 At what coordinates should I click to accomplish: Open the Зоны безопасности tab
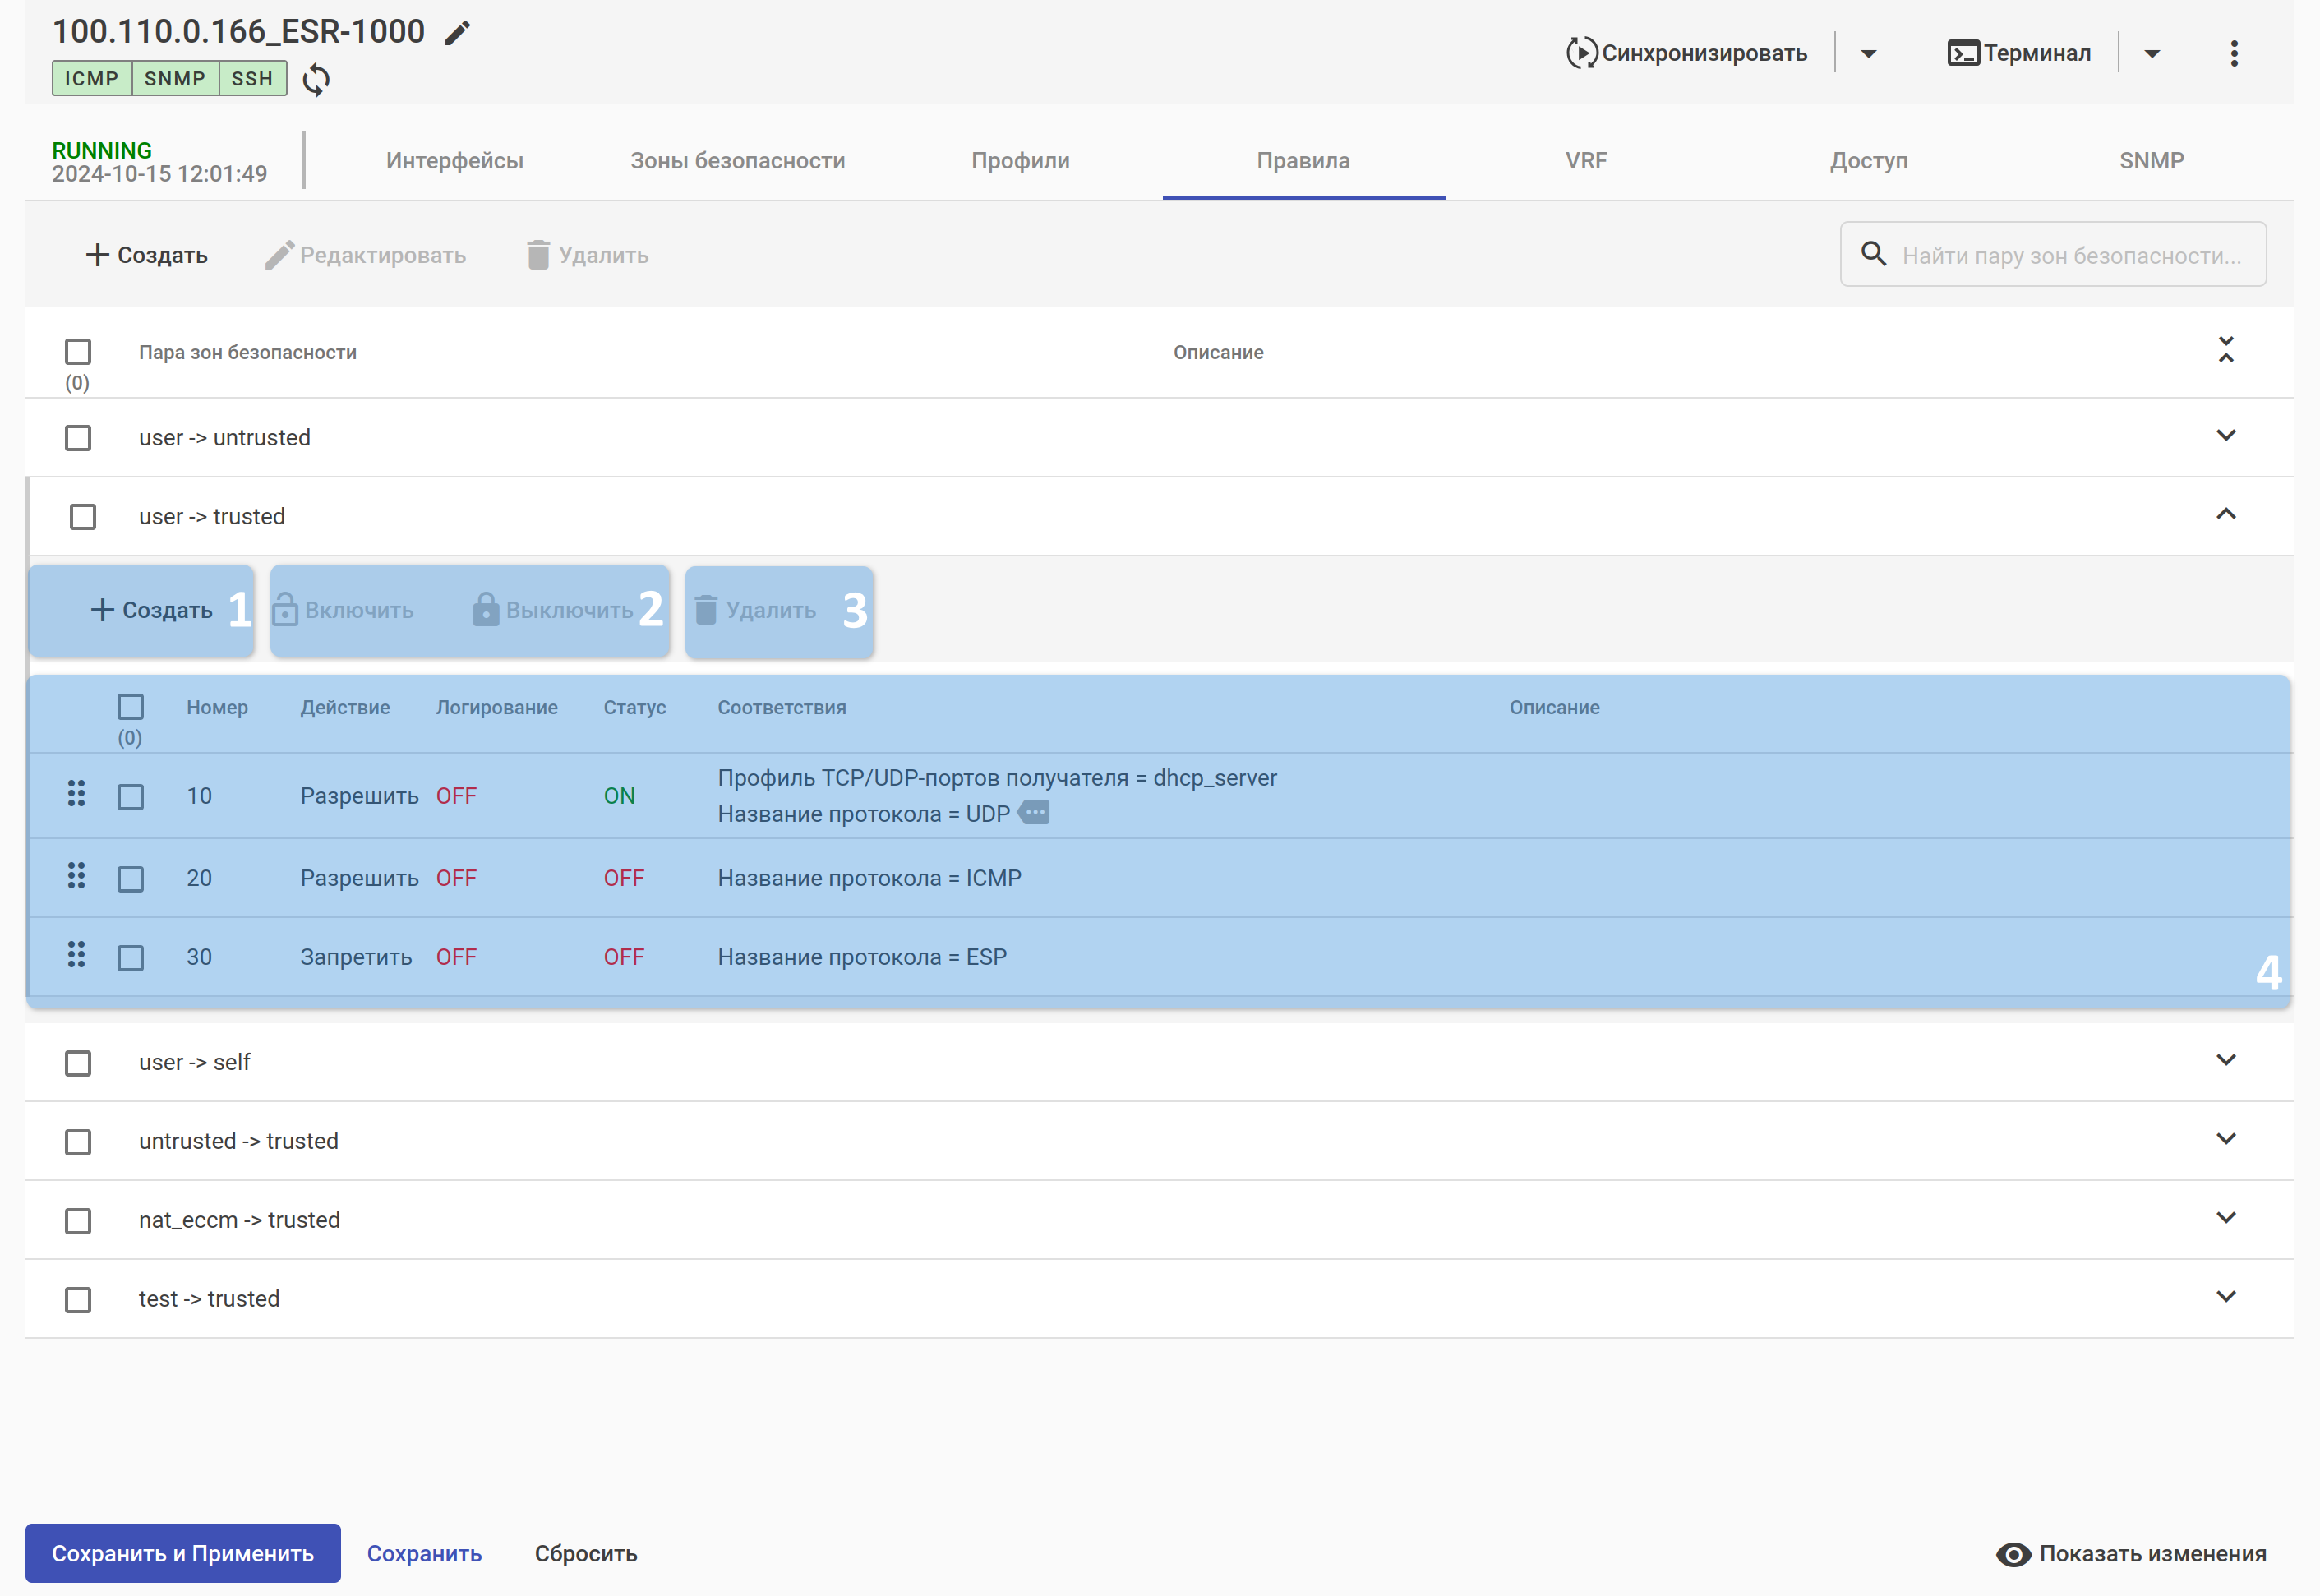point(737,161)
